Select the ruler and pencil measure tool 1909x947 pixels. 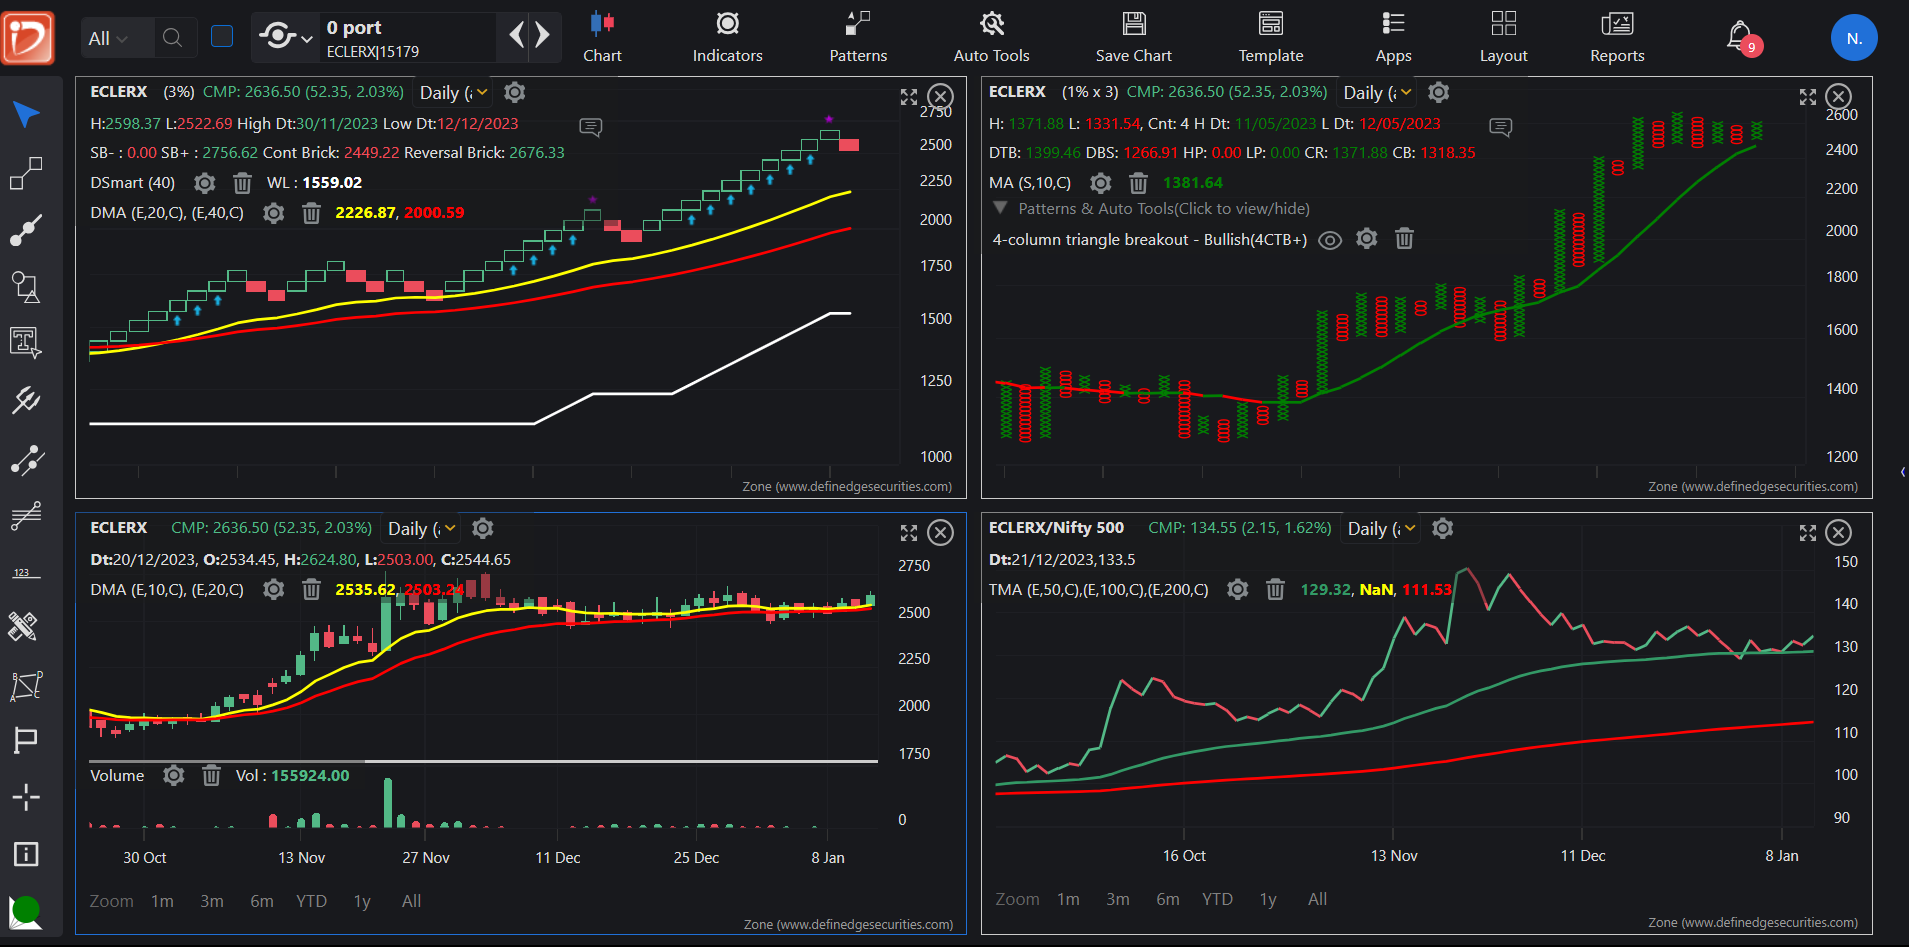[x=24, y=627]
